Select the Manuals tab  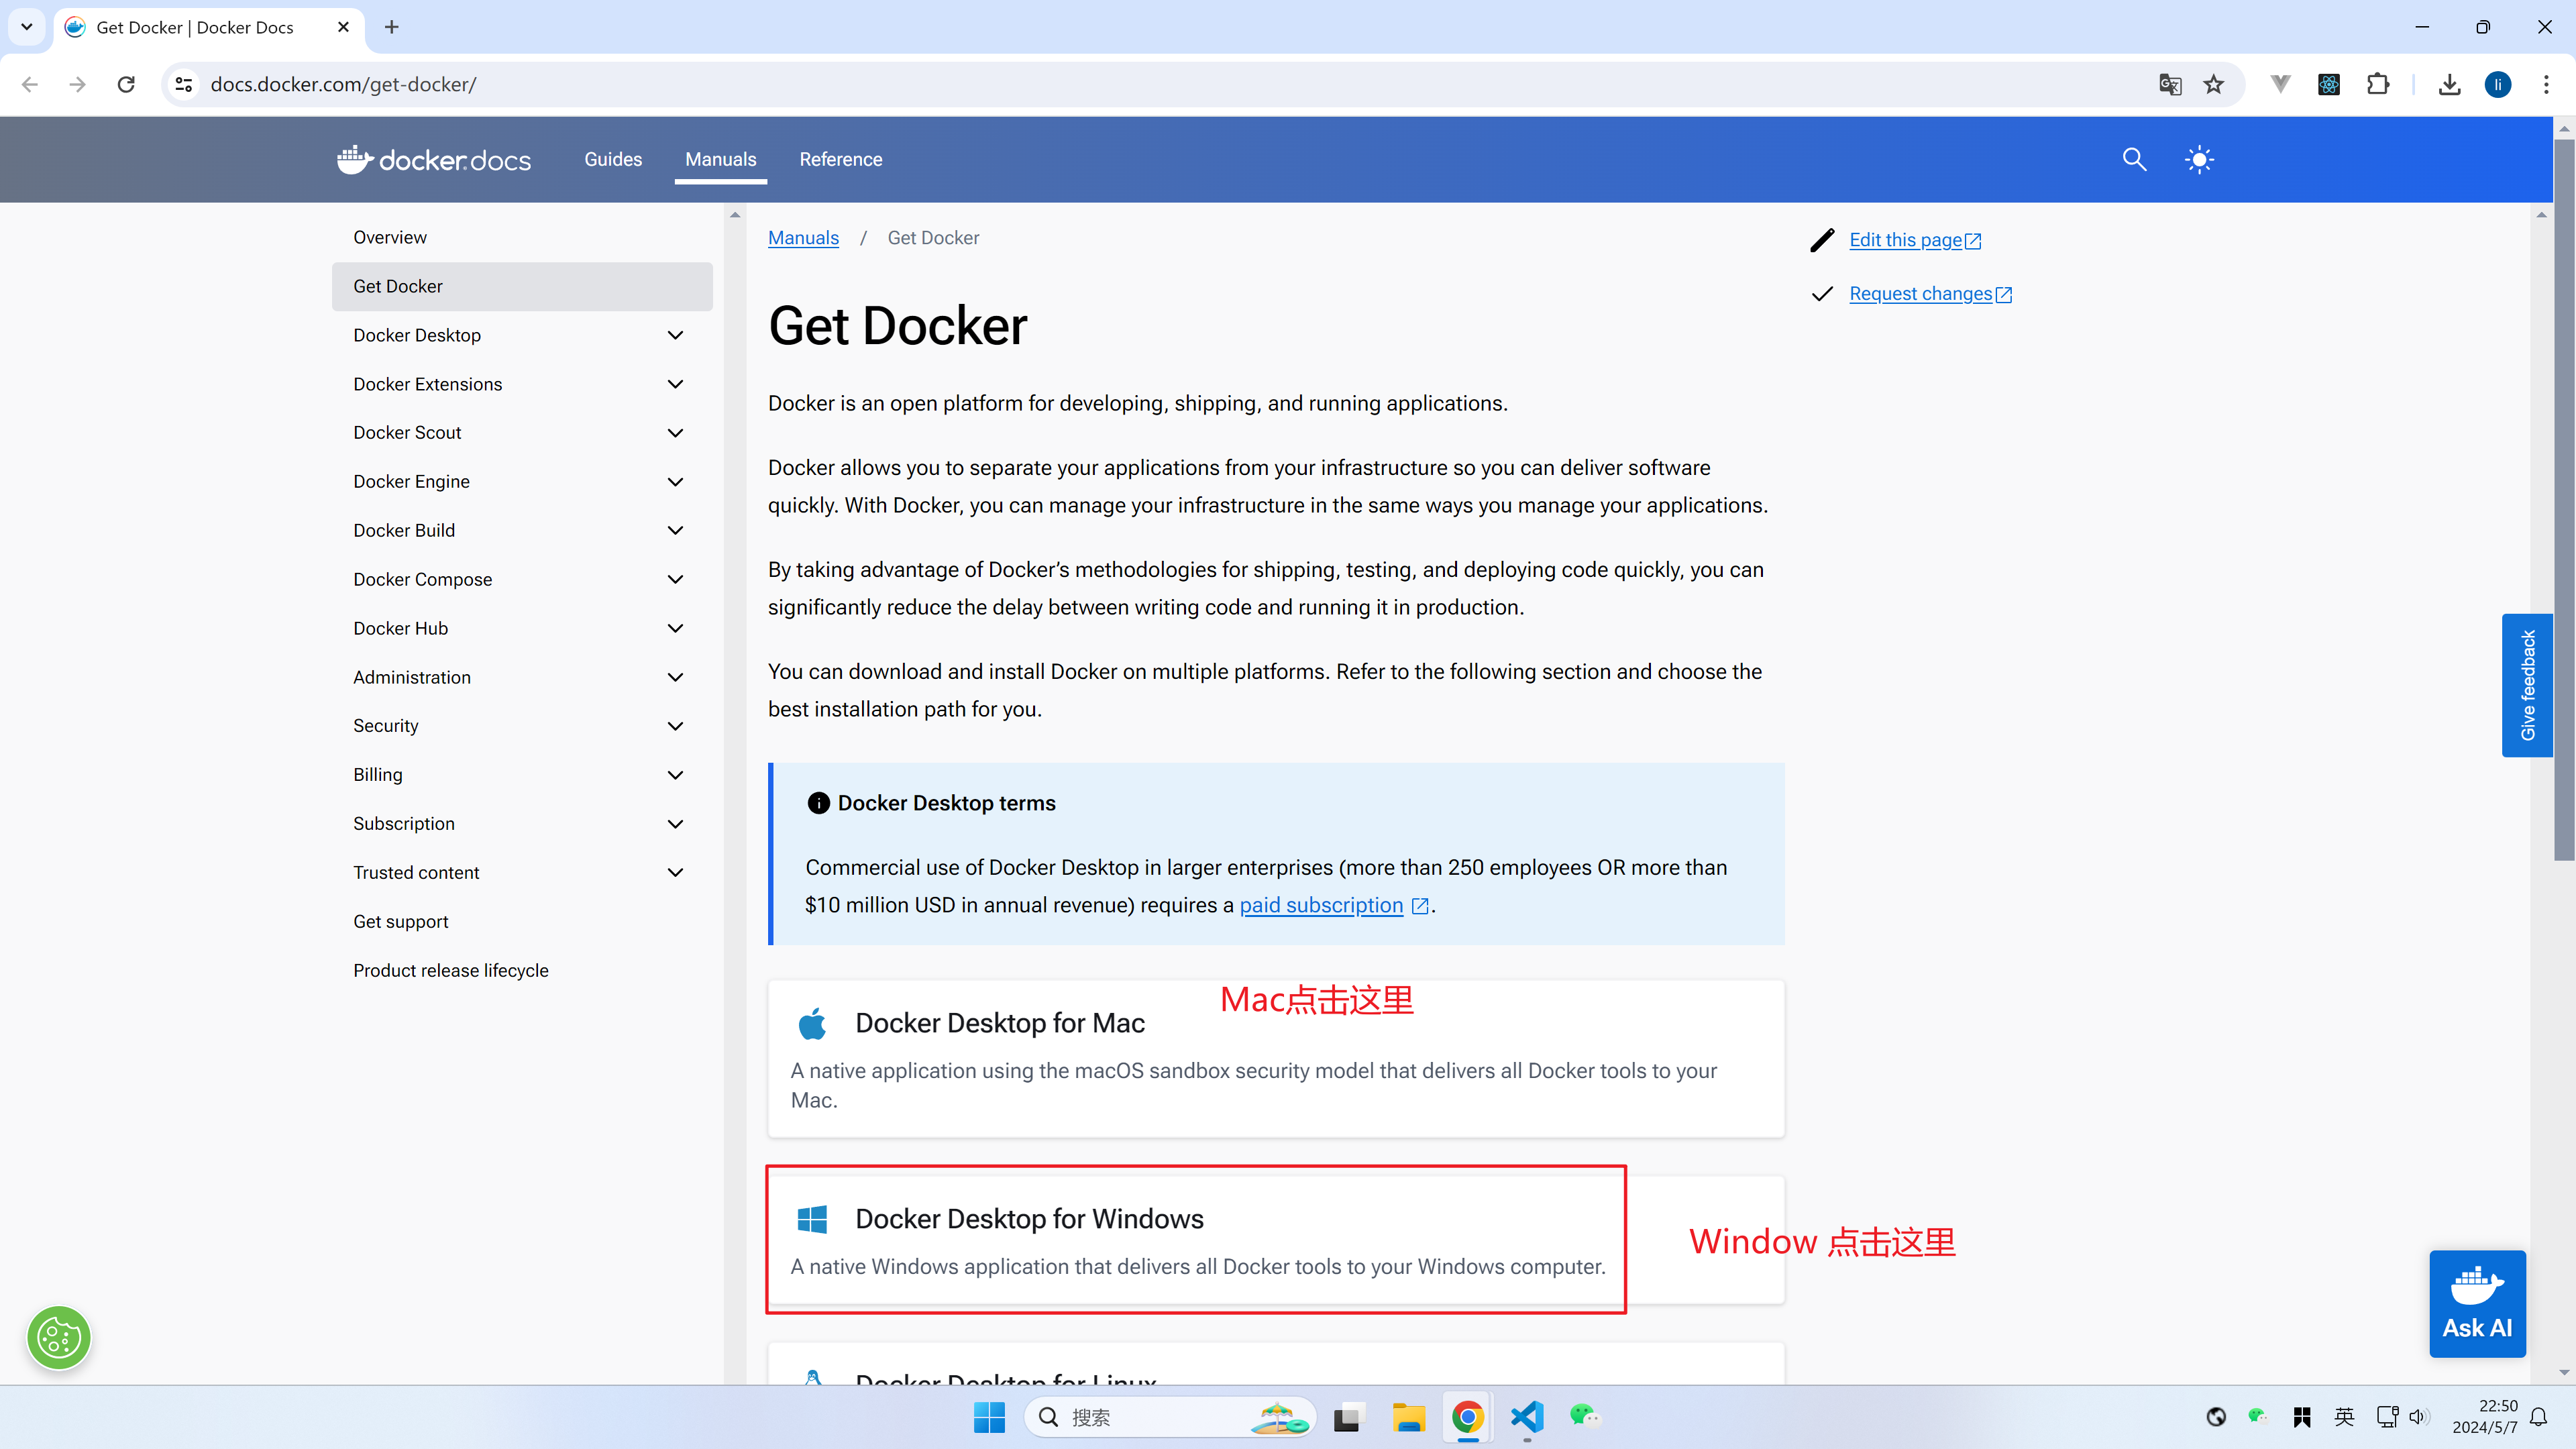click(x=720, y=160)
